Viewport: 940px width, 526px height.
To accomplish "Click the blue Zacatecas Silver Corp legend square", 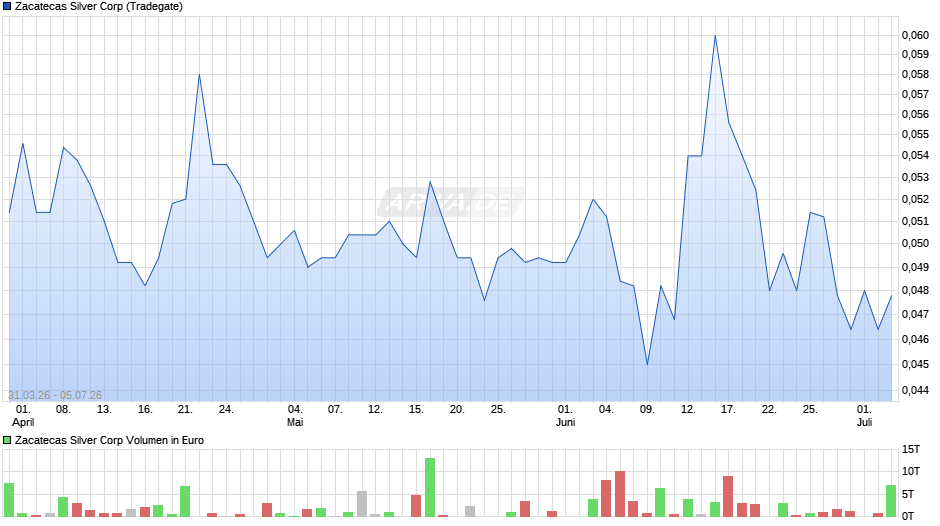I will [7, 7].
